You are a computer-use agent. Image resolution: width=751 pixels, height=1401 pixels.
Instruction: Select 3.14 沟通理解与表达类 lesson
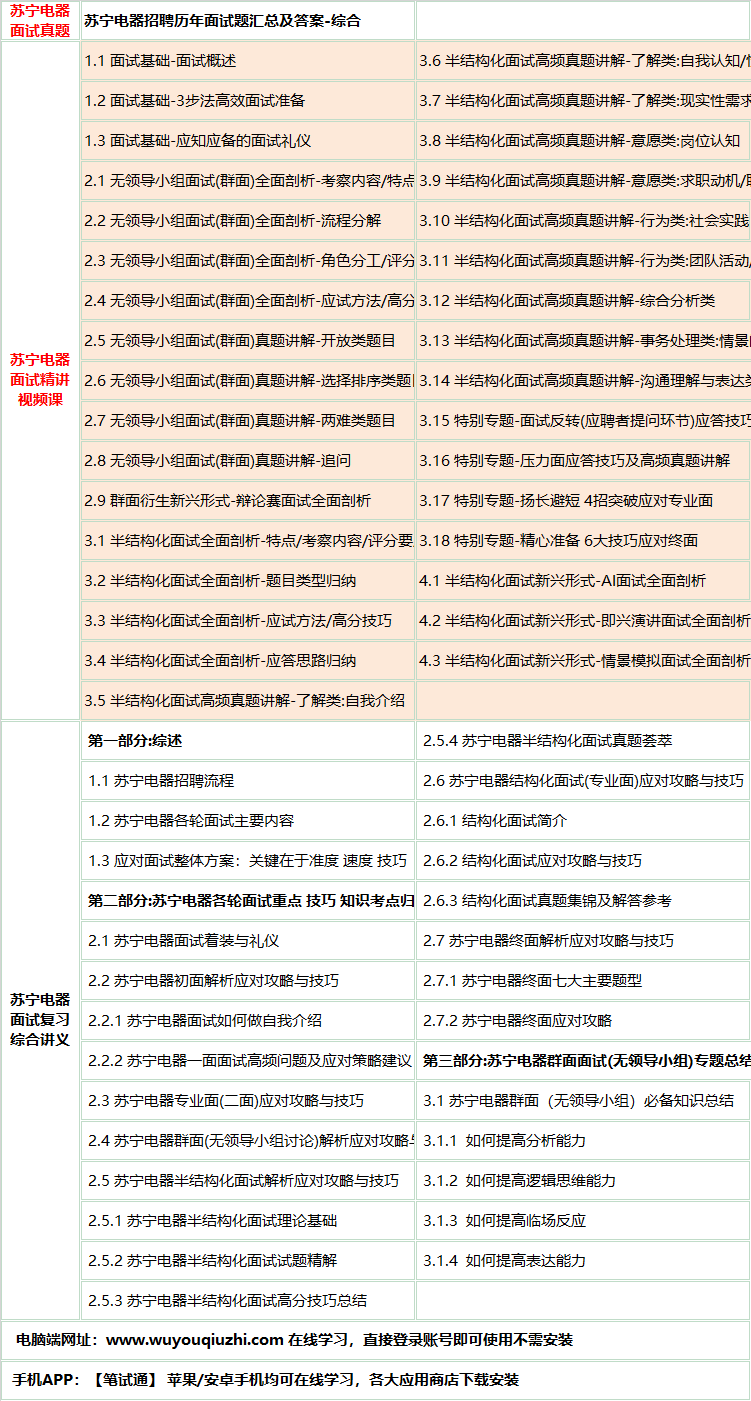point(583,380)
